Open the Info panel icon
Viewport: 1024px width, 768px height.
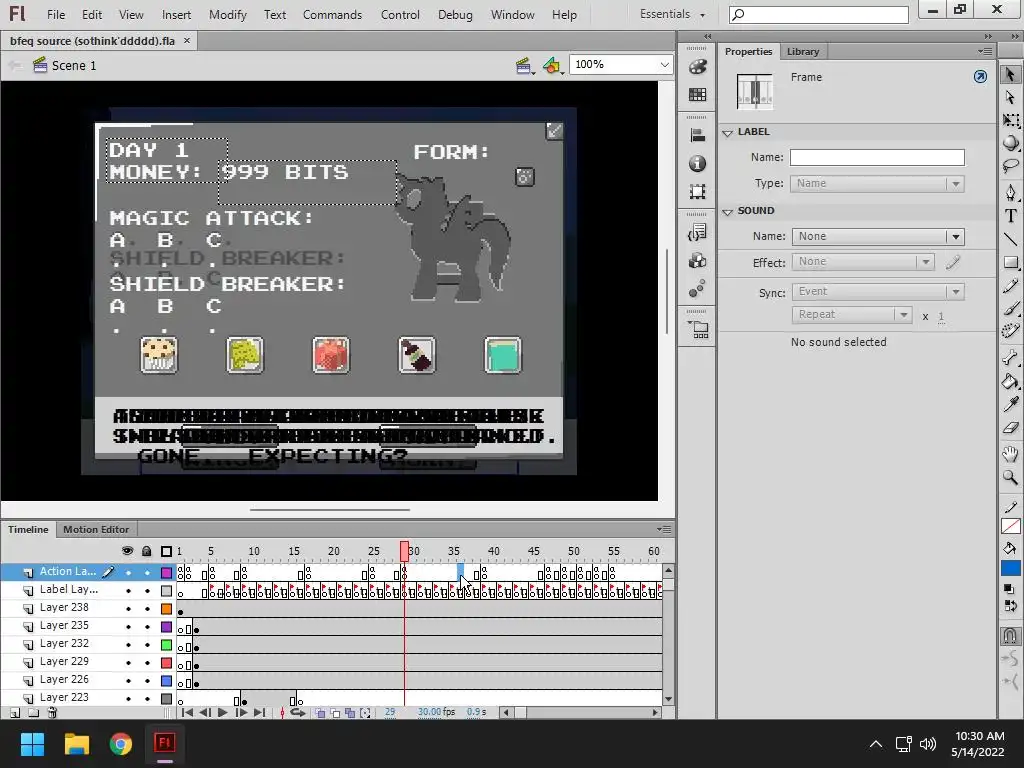click(x=697, y=163)
